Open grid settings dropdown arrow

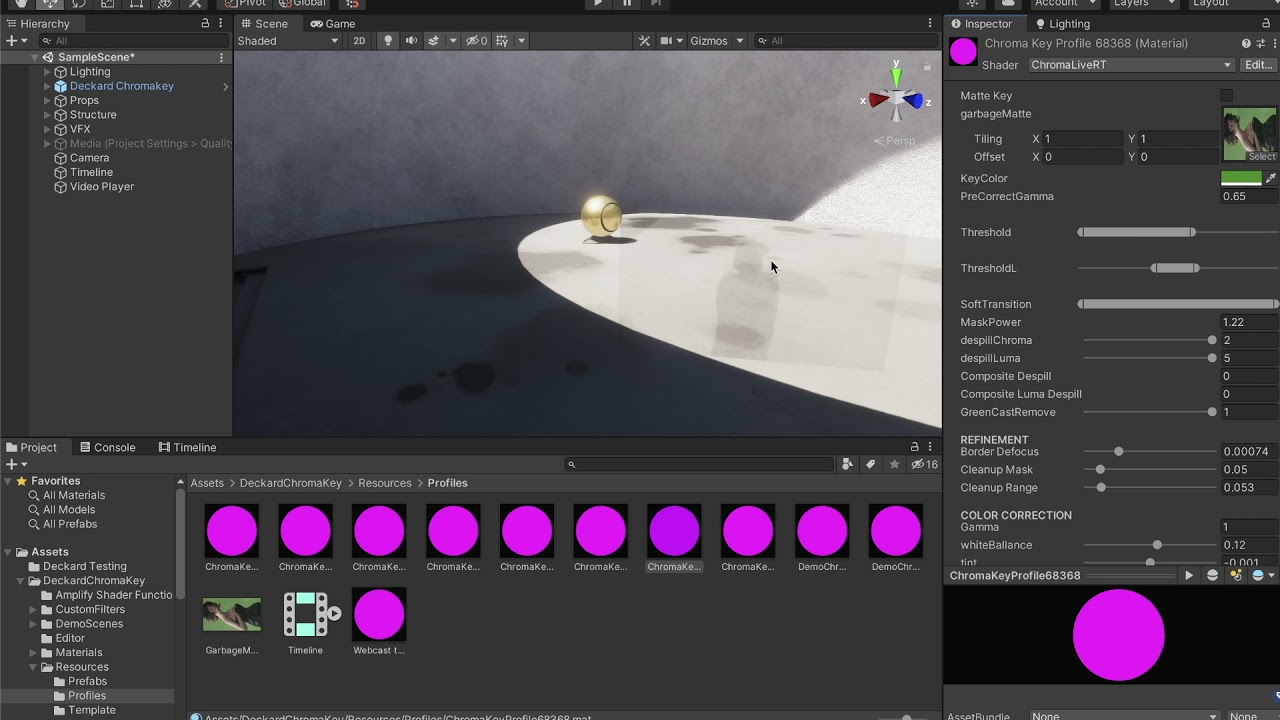tap(521, 41)
